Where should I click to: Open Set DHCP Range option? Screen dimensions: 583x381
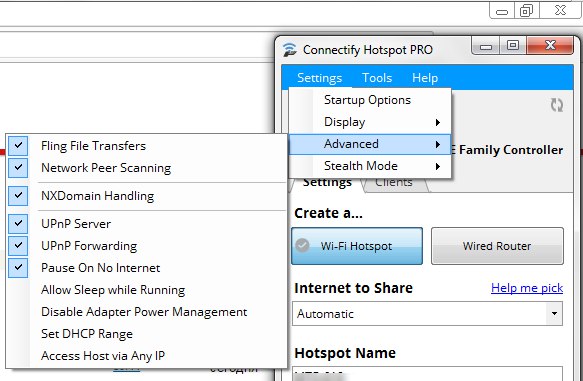tap(146, 333)
